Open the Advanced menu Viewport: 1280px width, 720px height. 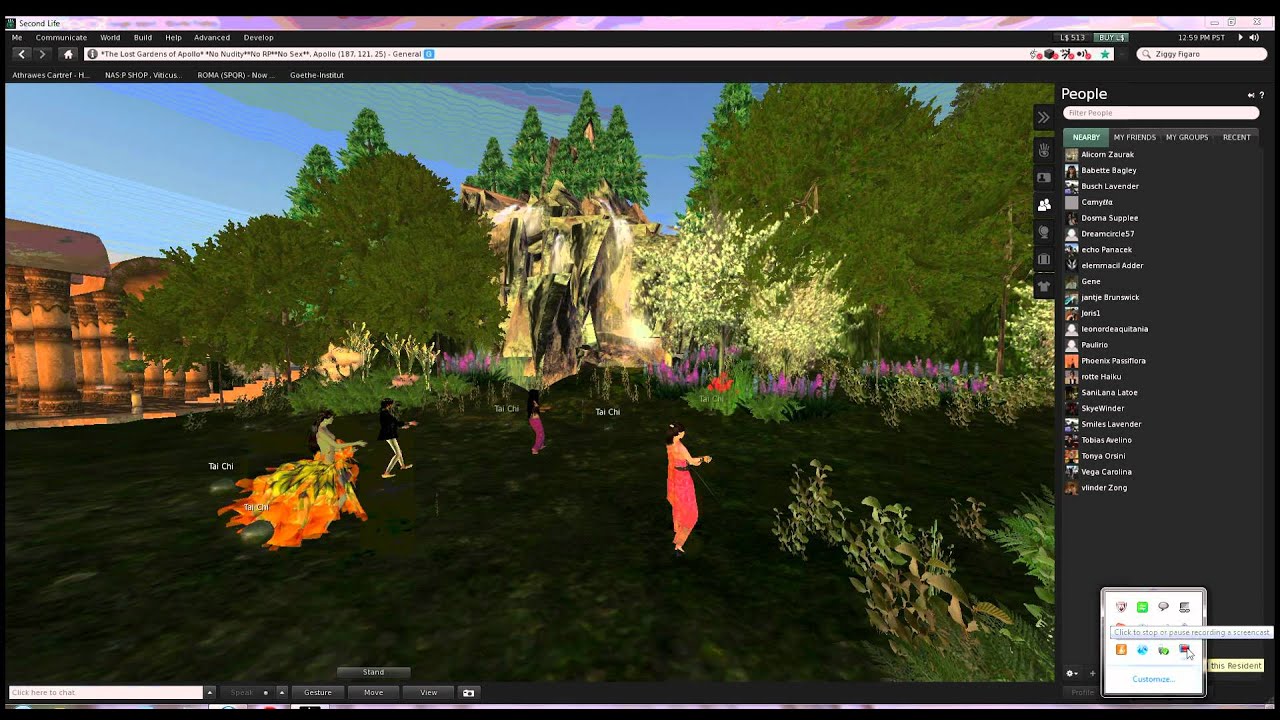coord(212,37)
